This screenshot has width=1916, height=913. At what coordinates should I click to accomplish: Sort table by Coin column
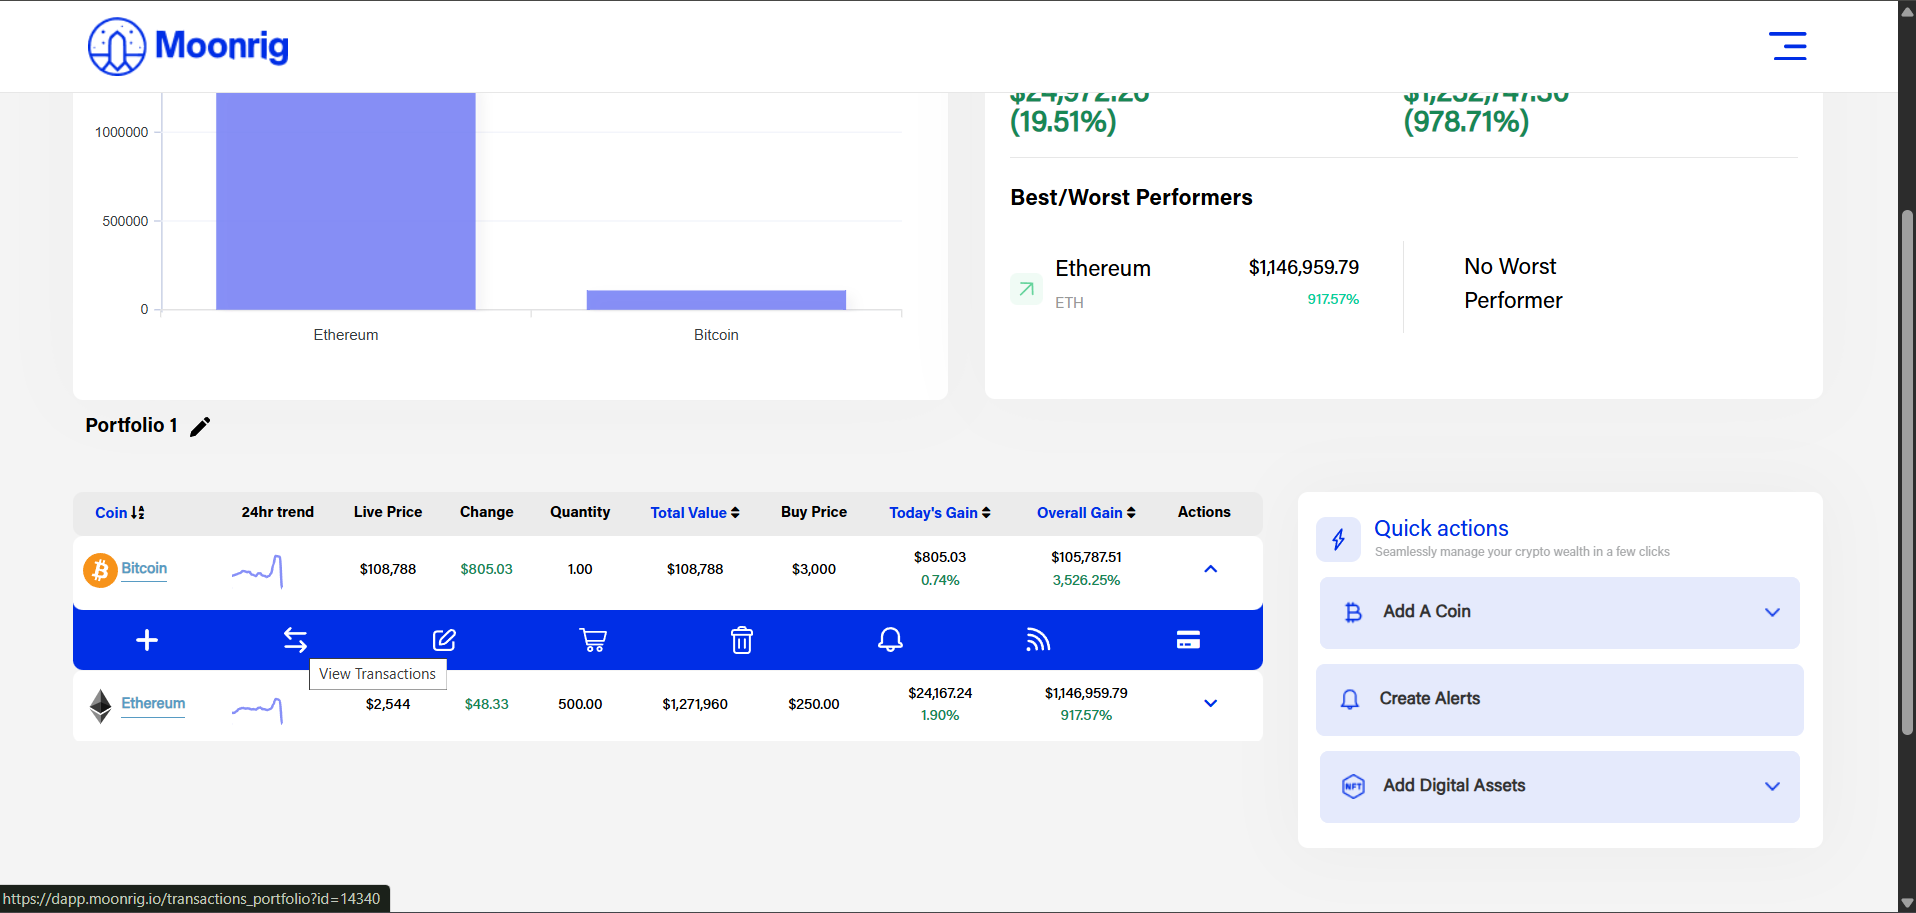tap(120, 512)
